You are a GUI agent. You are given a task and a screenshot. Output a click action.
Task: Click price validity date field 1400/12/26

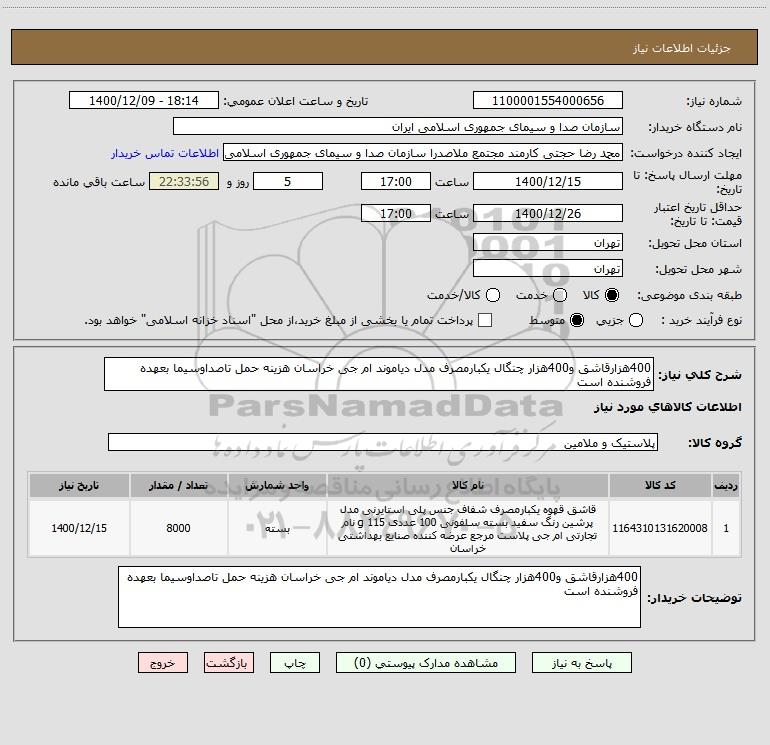pyautogui.click(x=548, y=214)
